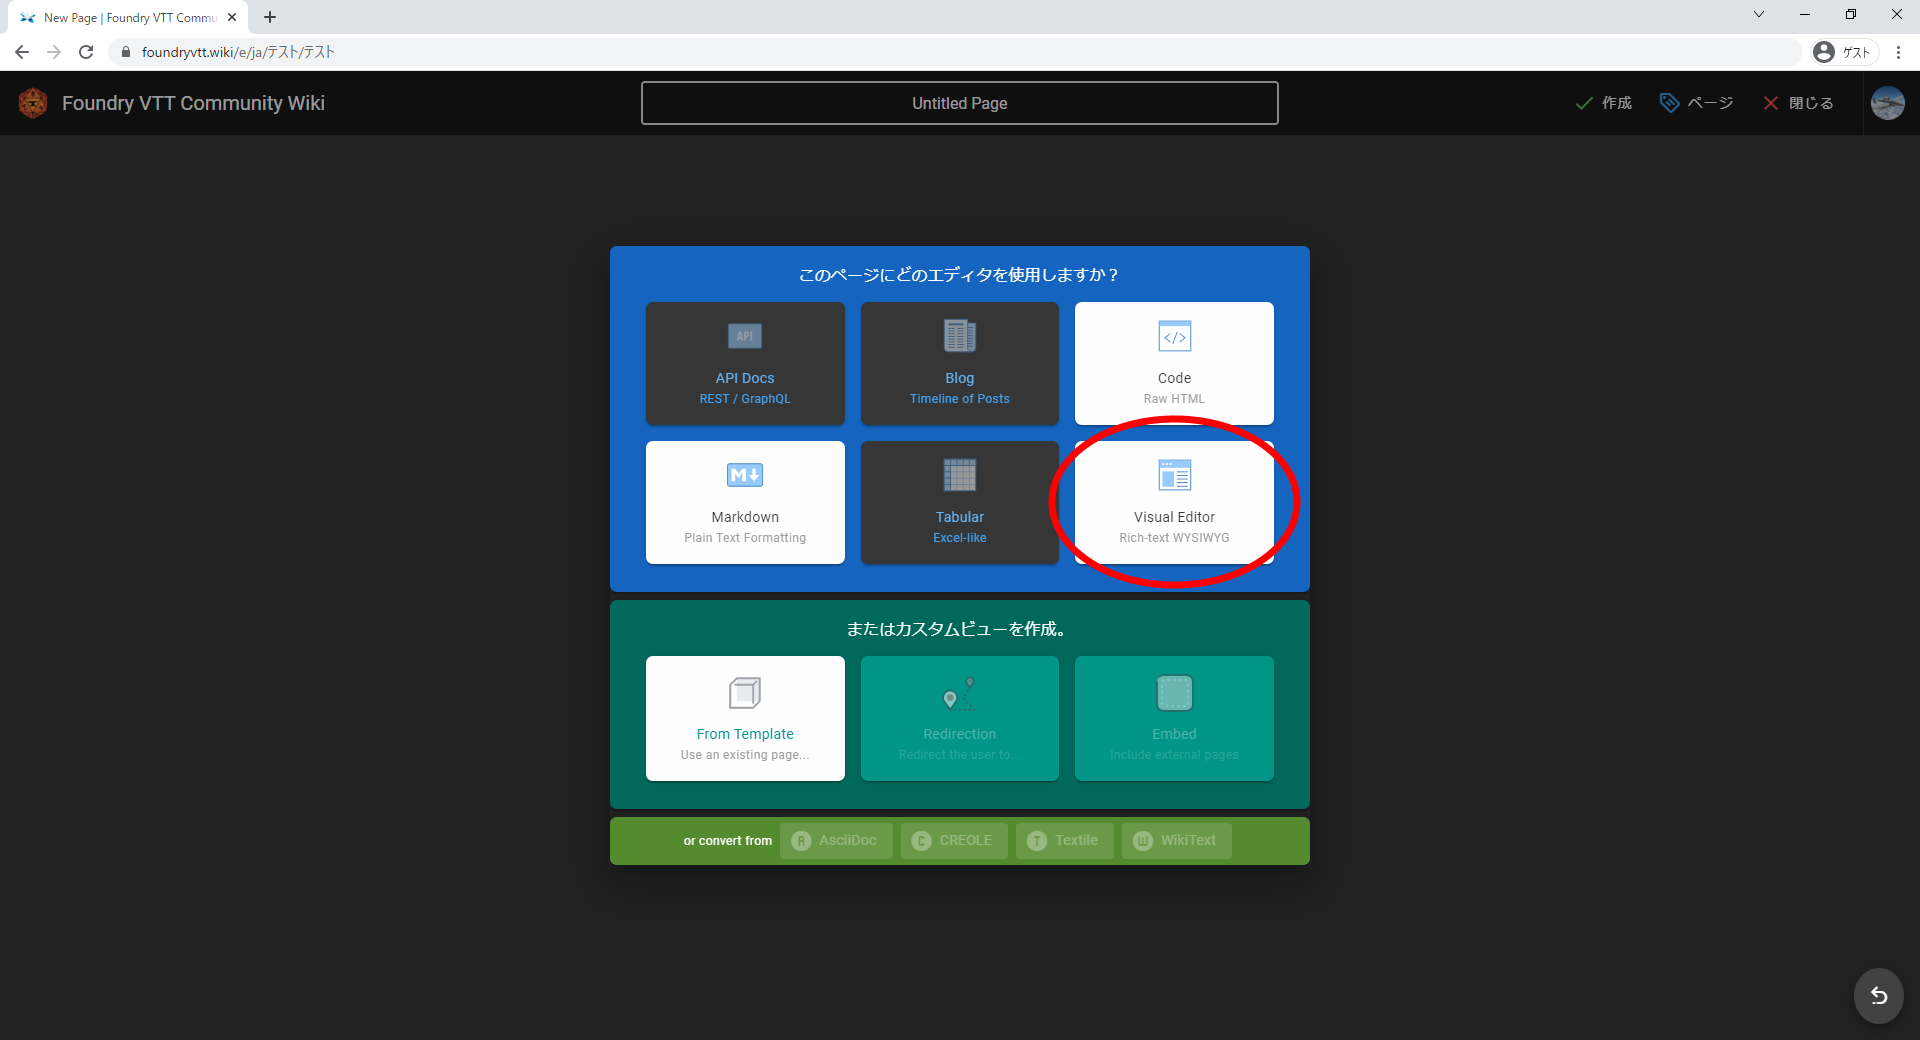Screen dimensions: 1920x1040
Task: Click the Foundry VTT logo icon
Action: click(33, 103)
